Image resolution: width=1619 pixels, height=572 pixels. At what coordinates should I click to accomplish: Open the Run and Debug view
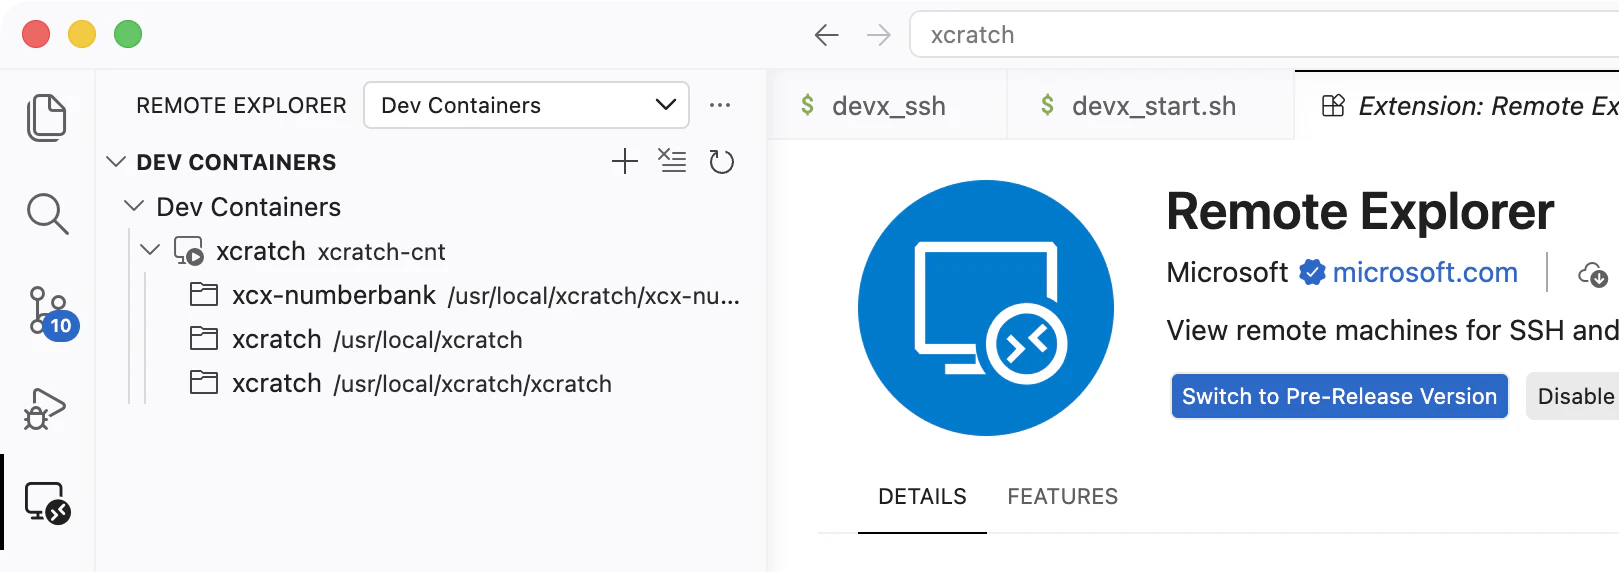pyautogui.click(x=45, y=409)
